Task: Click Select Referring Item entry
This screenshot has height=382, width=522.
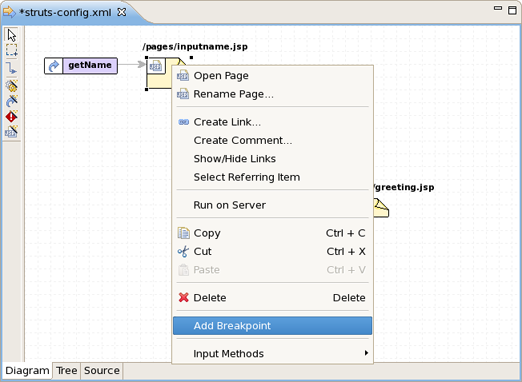Action: pyautogui.click(x=272, y=177)
